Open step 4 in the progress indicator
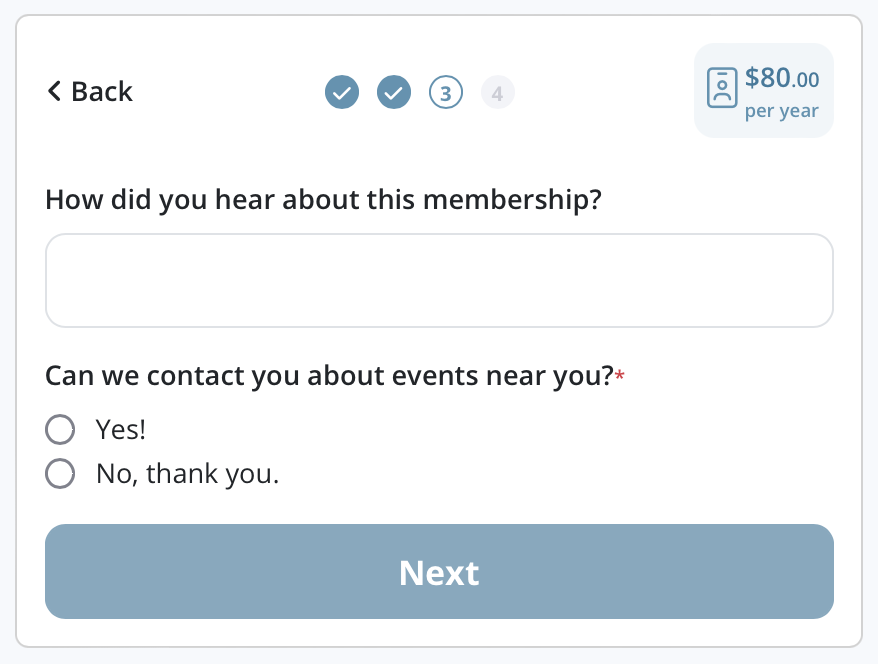This screenshot has height=664, width=878. tap(497, 91)
